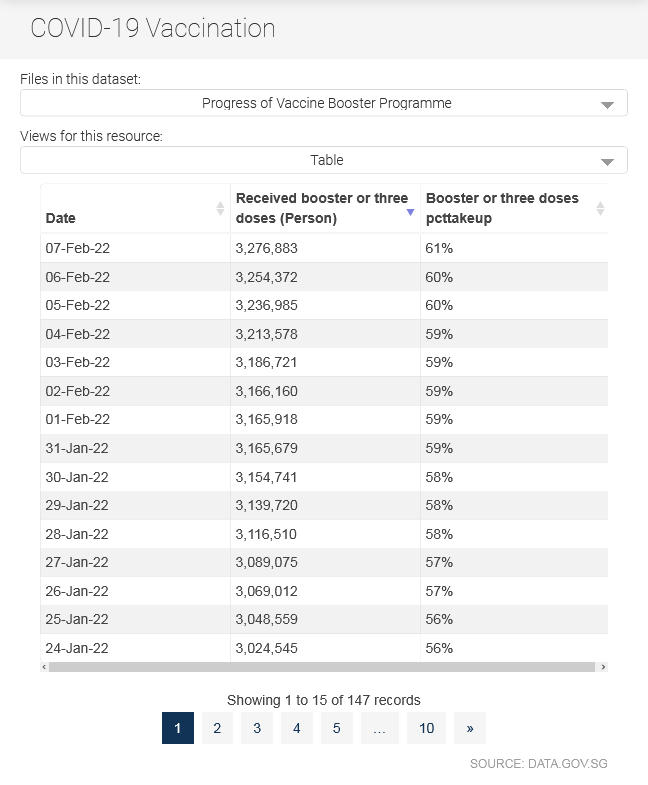This screenshot has height=785, width=648.
Task: Sort by Booster pcttakeup column arrows
Action: tap(600, 208)
